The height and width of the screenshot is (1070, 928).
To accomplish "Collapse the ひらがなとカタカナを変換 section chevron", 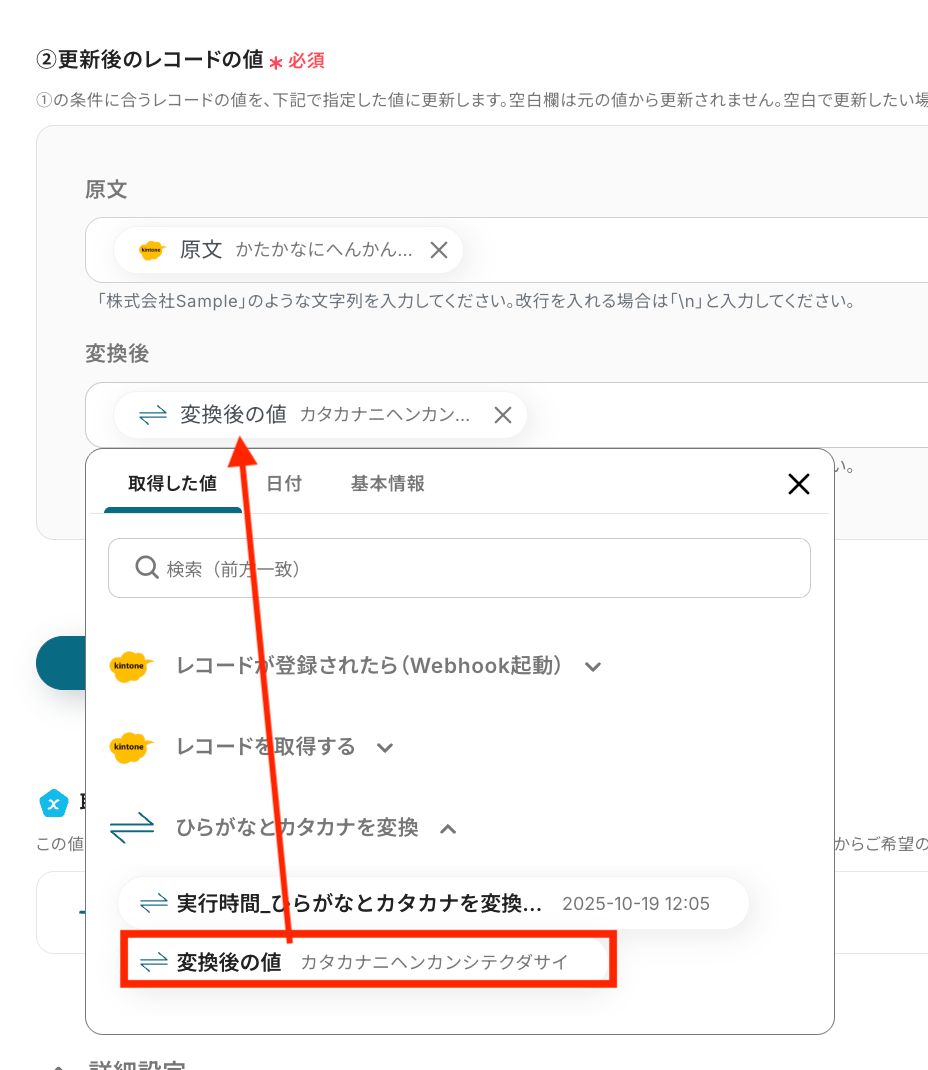I will coord(448,829).
